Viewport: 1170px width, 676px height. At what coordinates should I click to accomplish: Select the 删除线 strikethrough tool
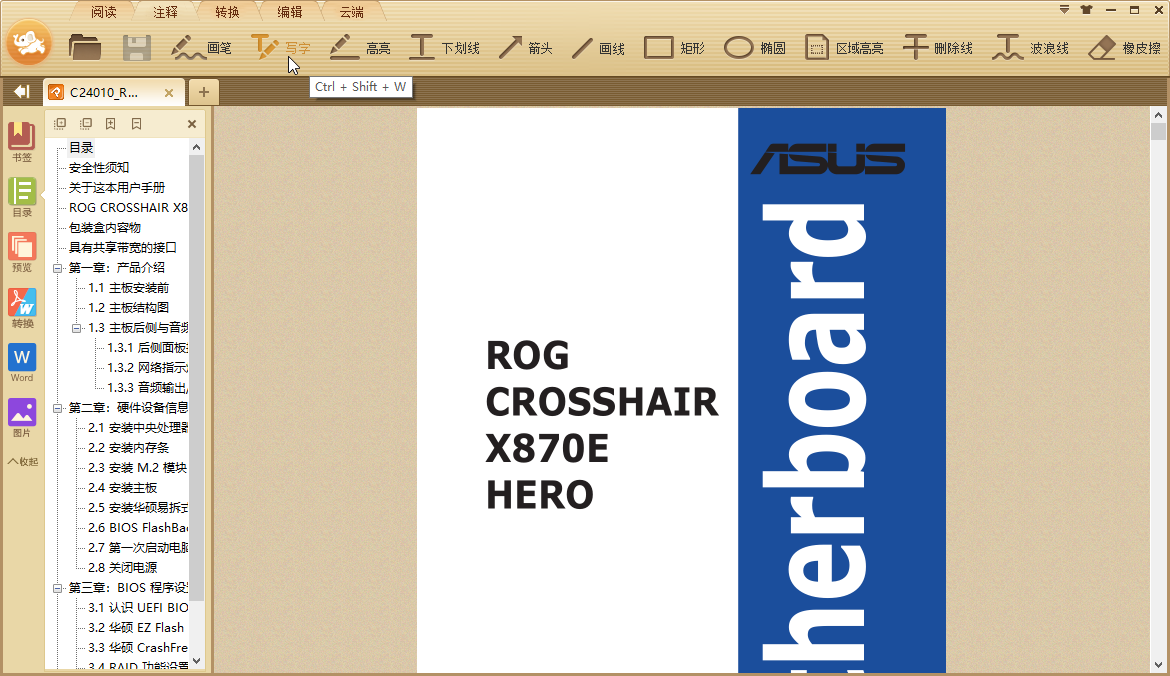click(937, 48)
